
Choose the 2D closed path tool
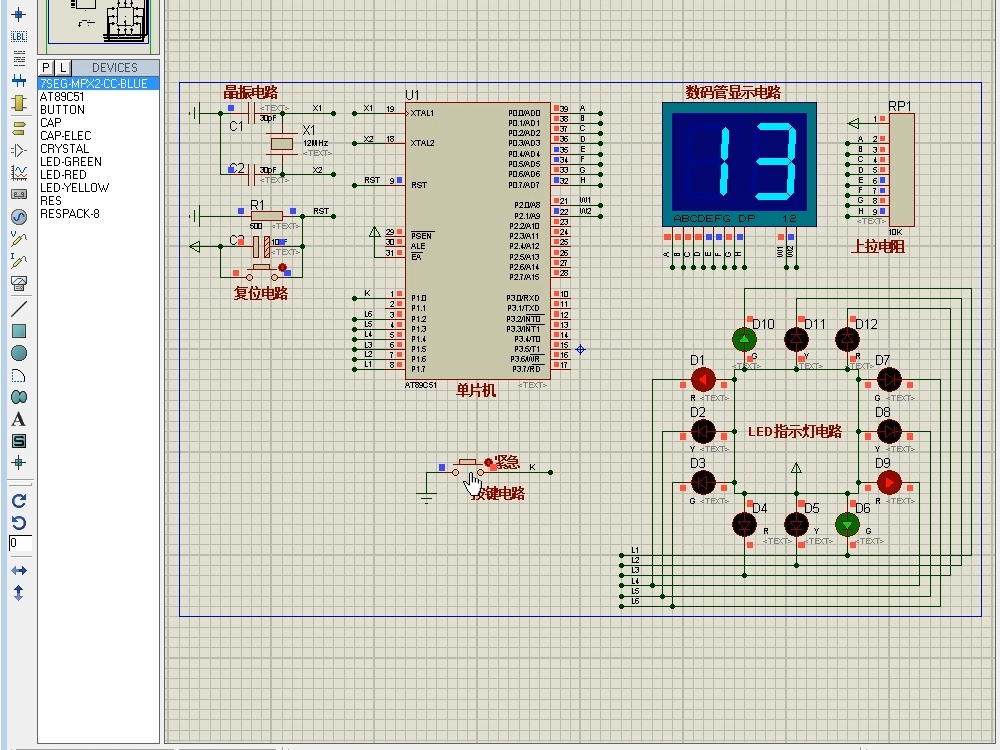pos(19,397)
